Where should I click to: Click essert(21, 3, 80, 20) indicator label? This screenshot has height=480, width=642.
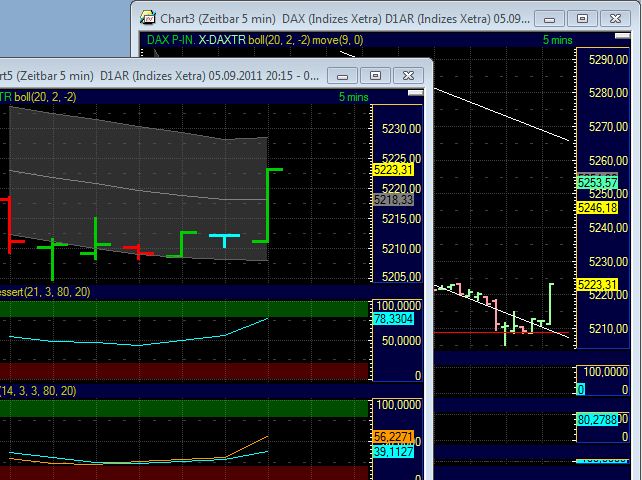pos(45,292)
